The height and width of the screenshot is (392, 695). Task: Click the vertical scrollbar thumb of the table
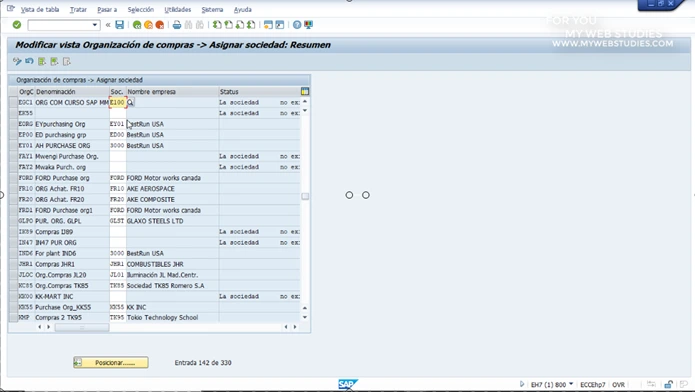tap(305, 196)
